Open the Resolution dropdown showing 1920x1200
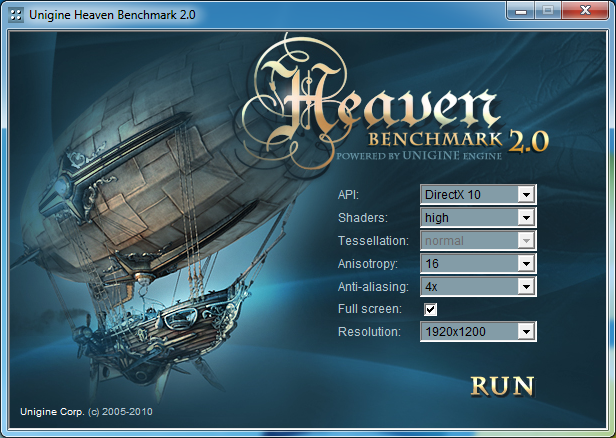 [x=478, y=332]
